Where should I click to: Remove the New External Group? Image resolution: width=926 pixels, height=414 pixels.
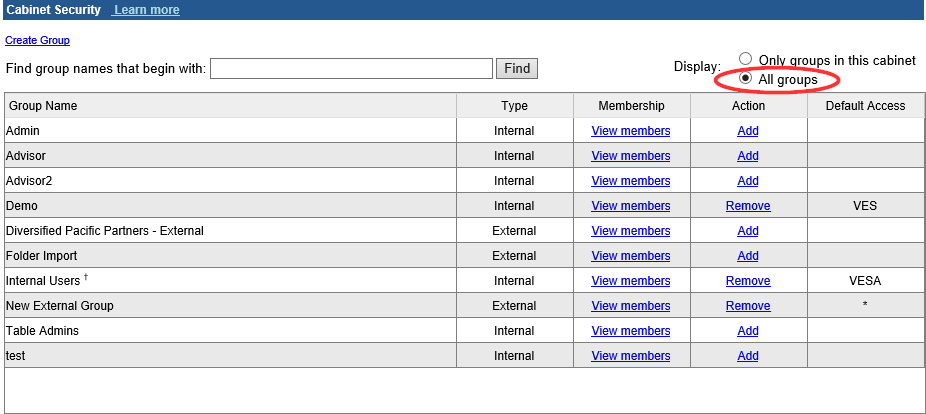(x=748, y=306)
